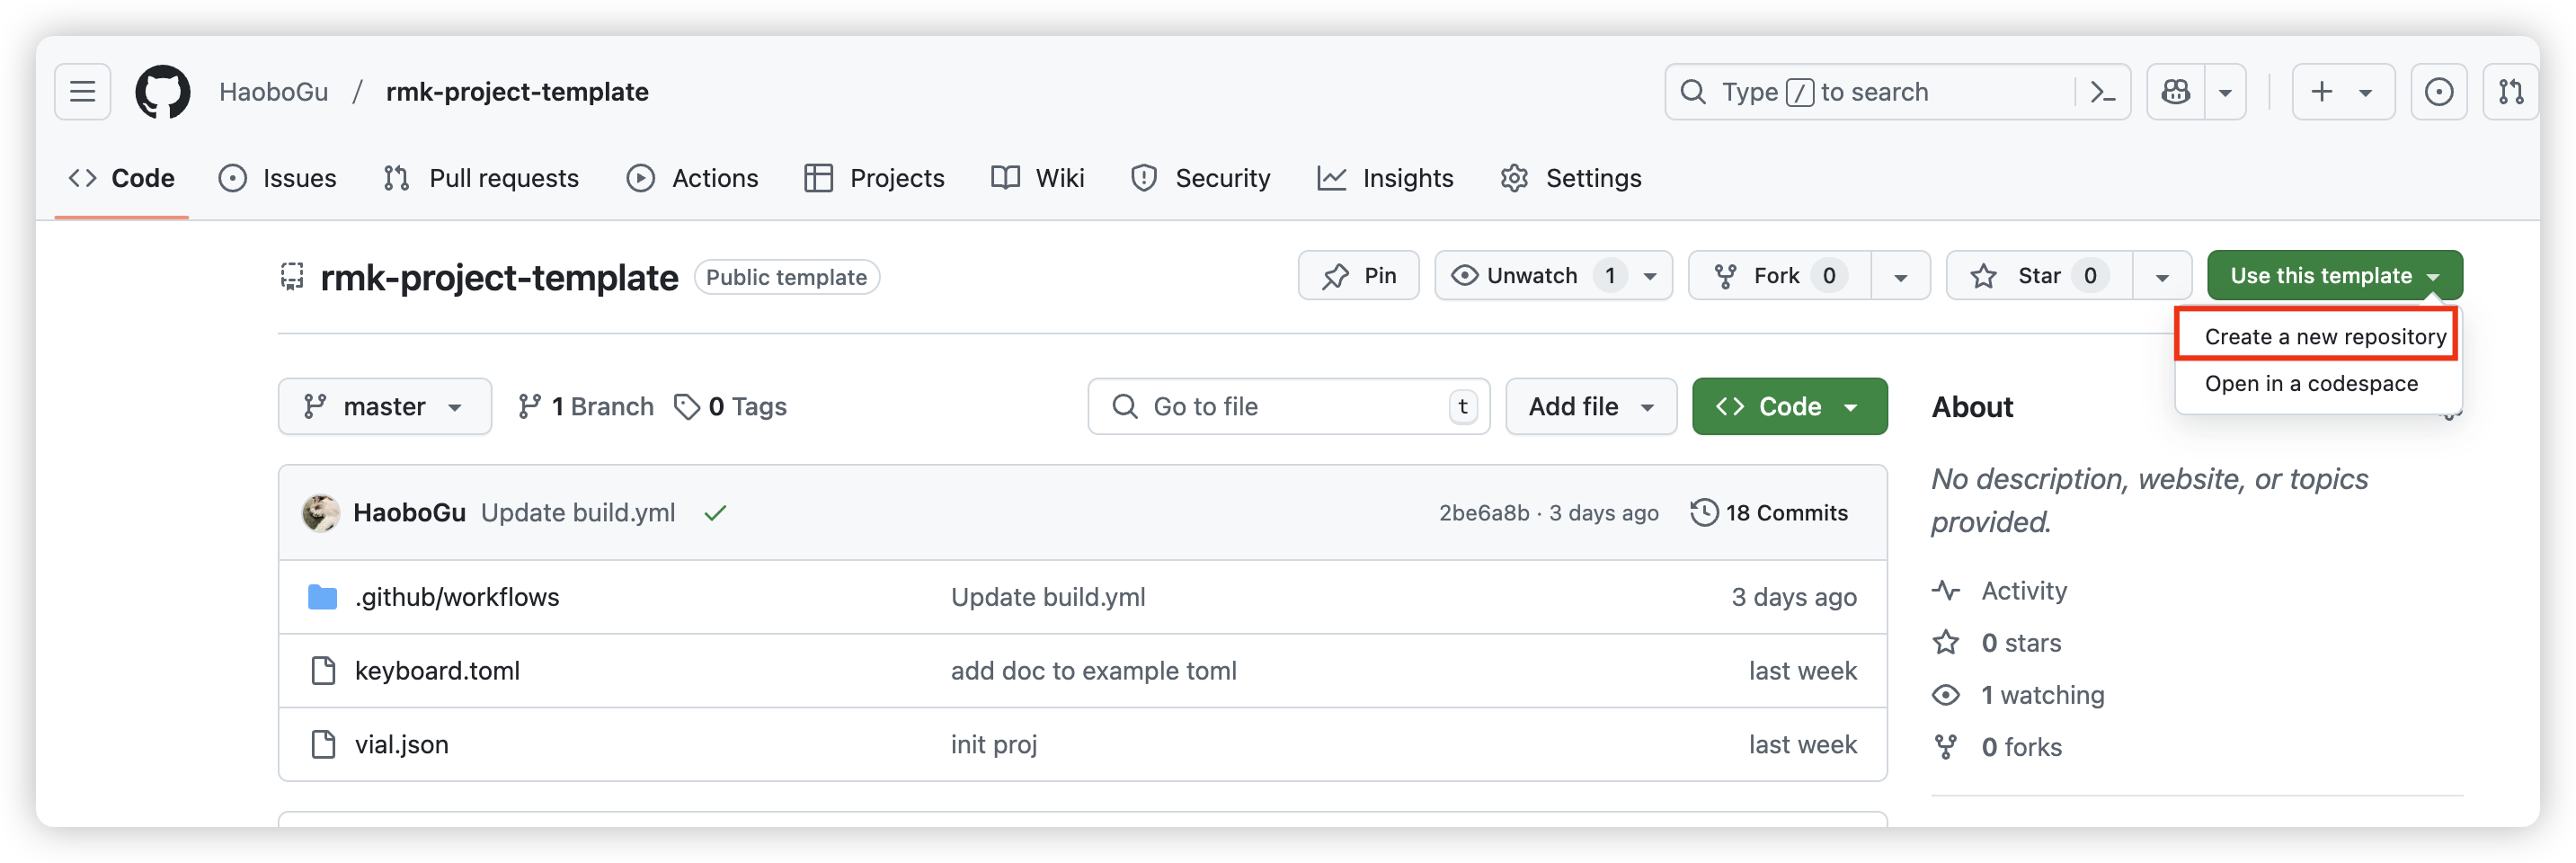Select Create a new repository option
Image resolution: width=2576 pixels, height=863 pixels.
(x=2324, y=337)
